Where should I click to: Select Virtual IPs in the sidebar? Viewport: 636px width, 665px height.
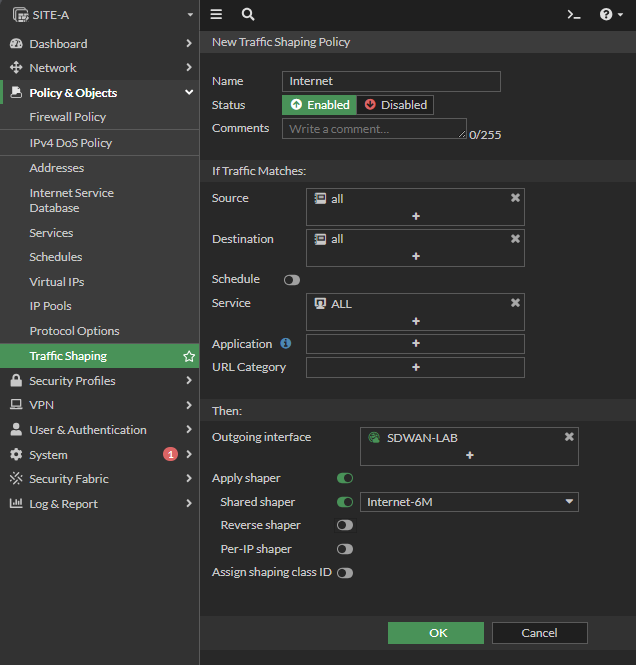pos(57,282)
